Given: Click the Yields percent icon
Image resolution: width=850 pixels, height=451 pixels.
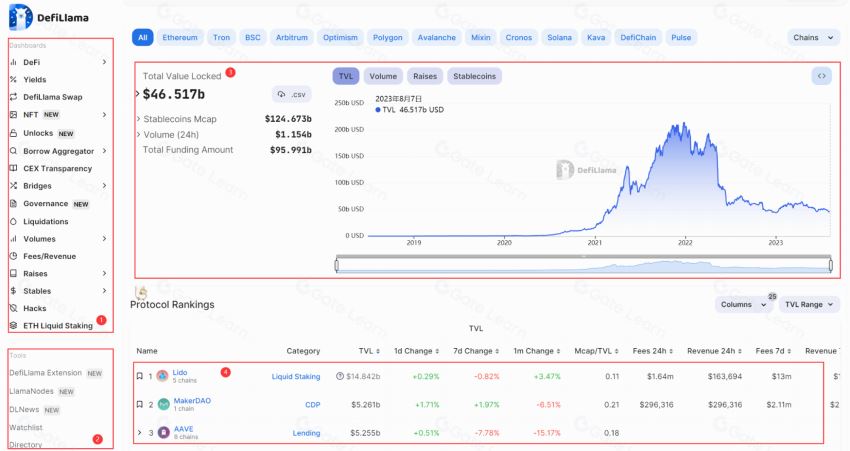Looking at the screenshot, I should click(13, 80).
